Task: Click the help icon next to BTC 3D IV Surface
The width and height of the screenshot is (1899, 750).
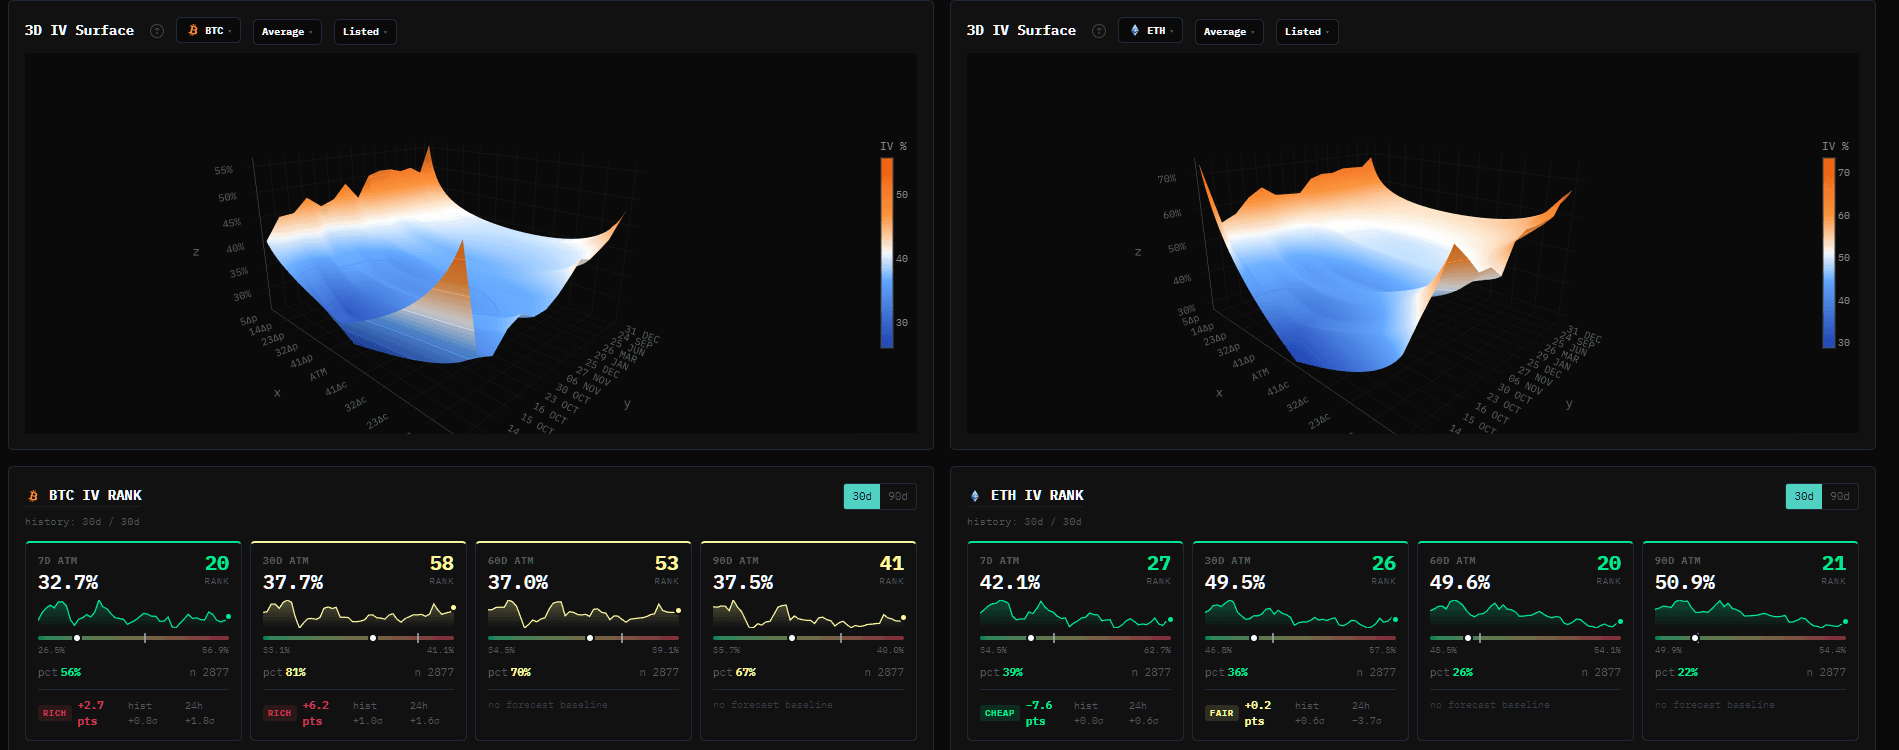Action: point(157,31)
